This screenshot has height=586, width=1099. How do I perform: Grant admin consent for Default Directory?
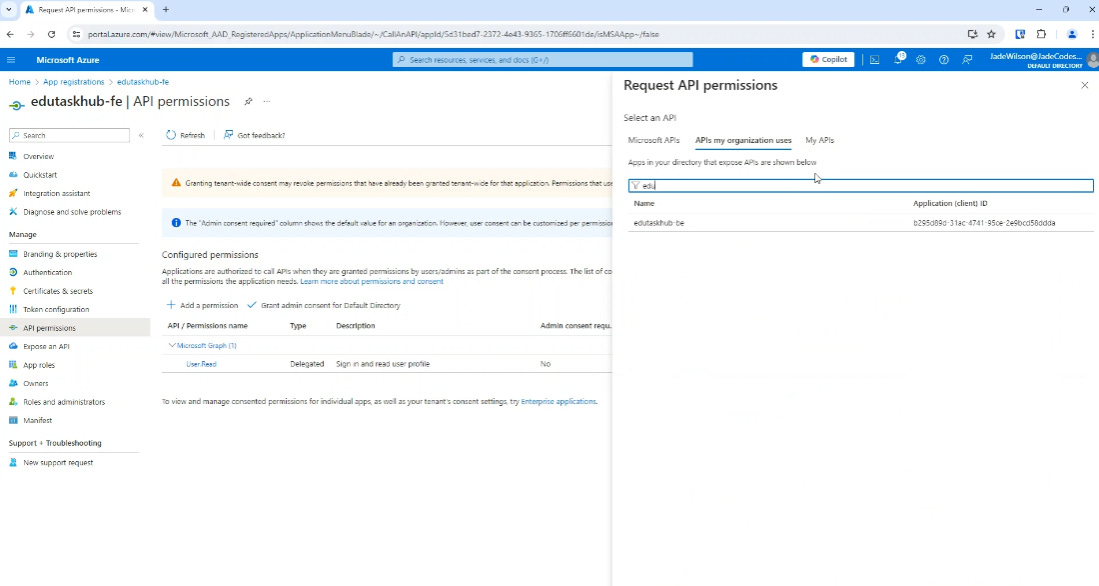pos(324,306)
